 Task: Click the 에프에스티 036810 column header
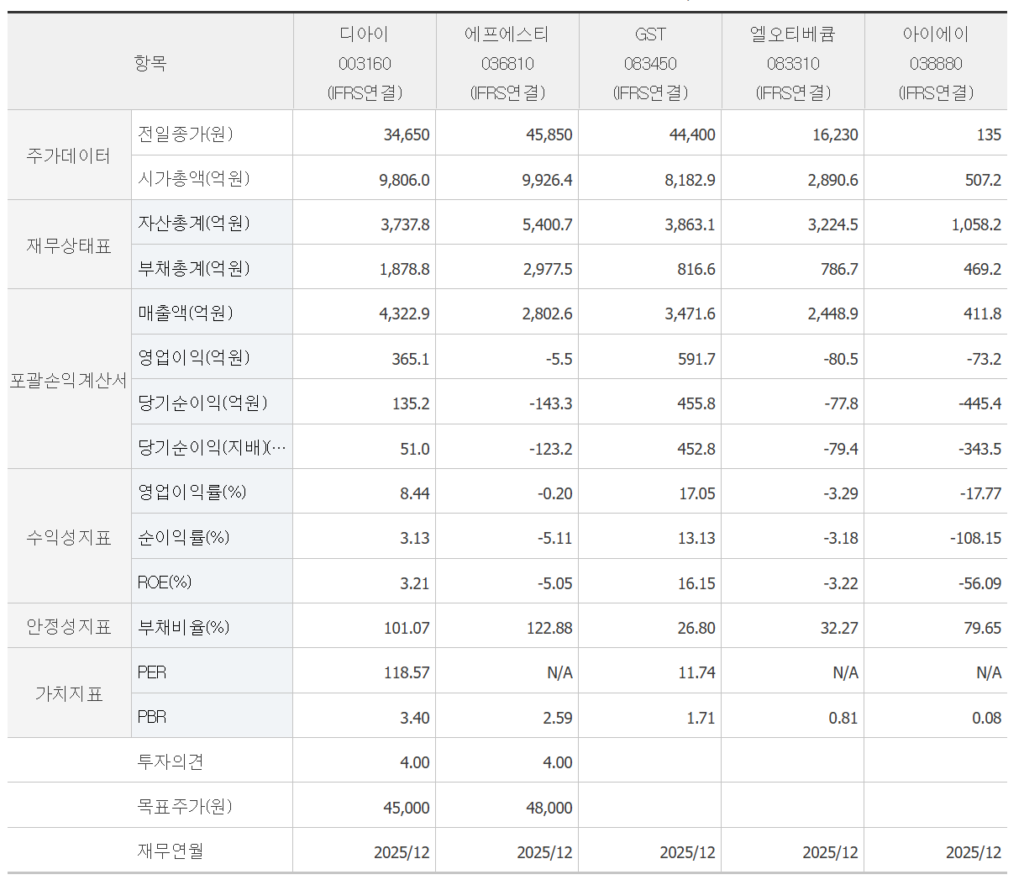pyautogui.click(x=507, y=63)
